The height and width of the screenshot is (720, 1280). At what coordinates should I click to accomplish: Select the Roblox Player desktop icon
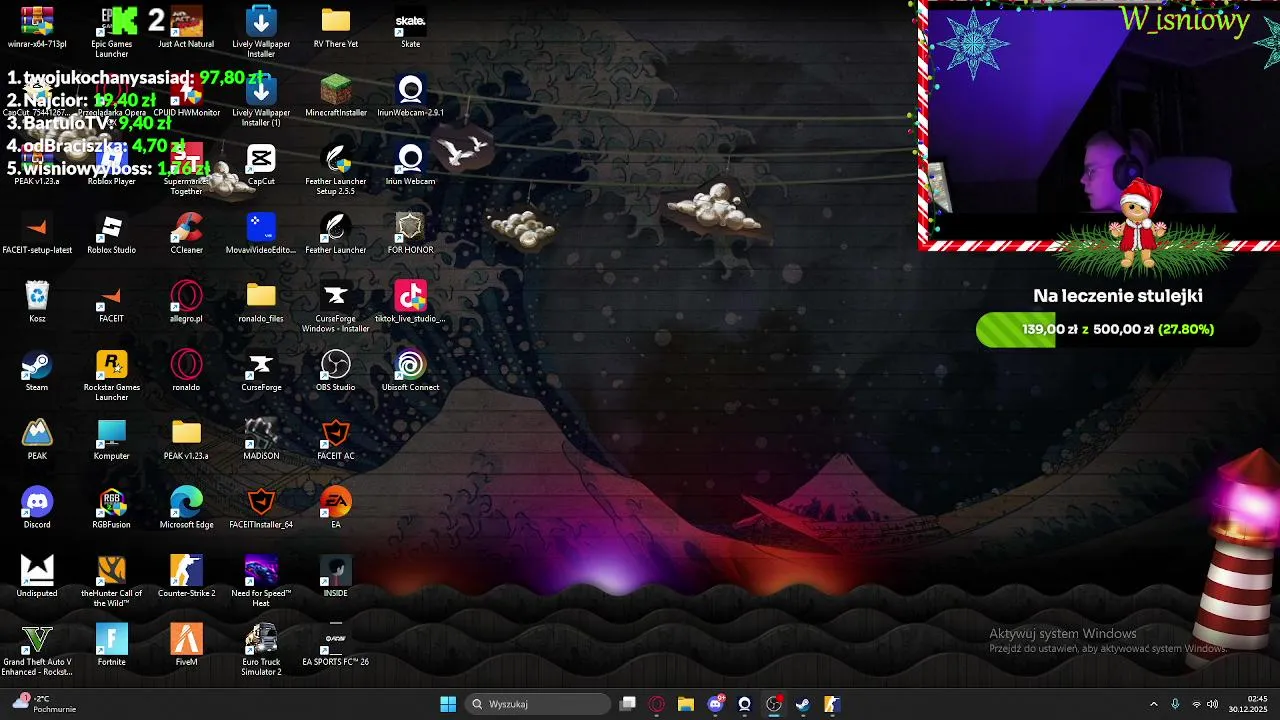point(111,165)
